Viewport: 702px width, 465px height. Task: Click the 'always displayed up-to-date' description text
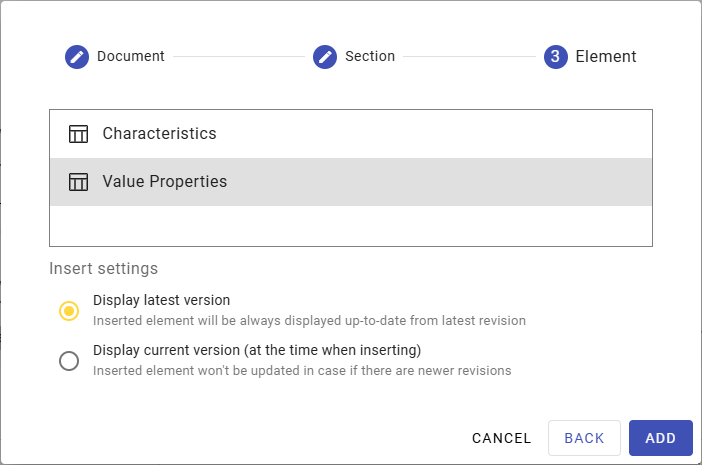coord(309,321)
